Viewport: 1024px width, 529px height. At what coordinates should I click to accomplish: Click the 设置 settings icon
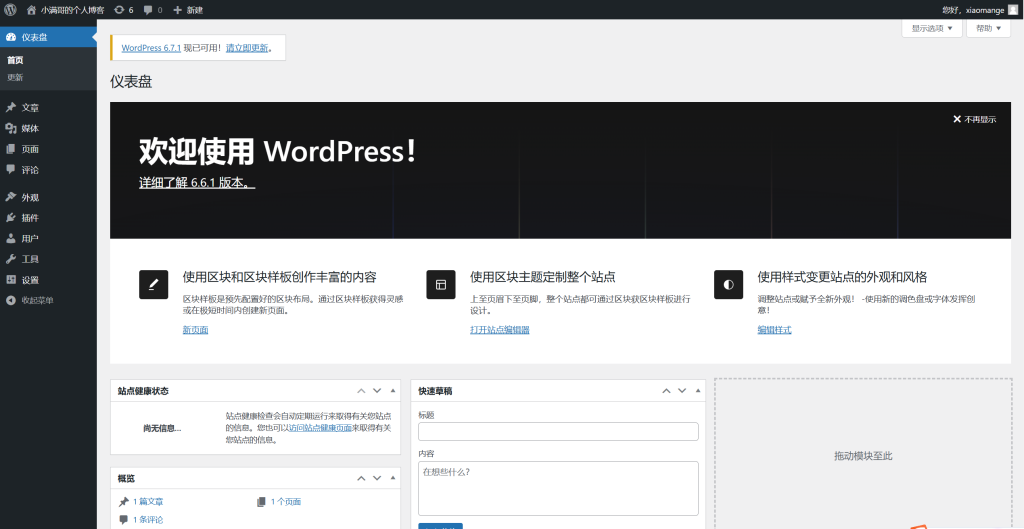pos(10,280)
